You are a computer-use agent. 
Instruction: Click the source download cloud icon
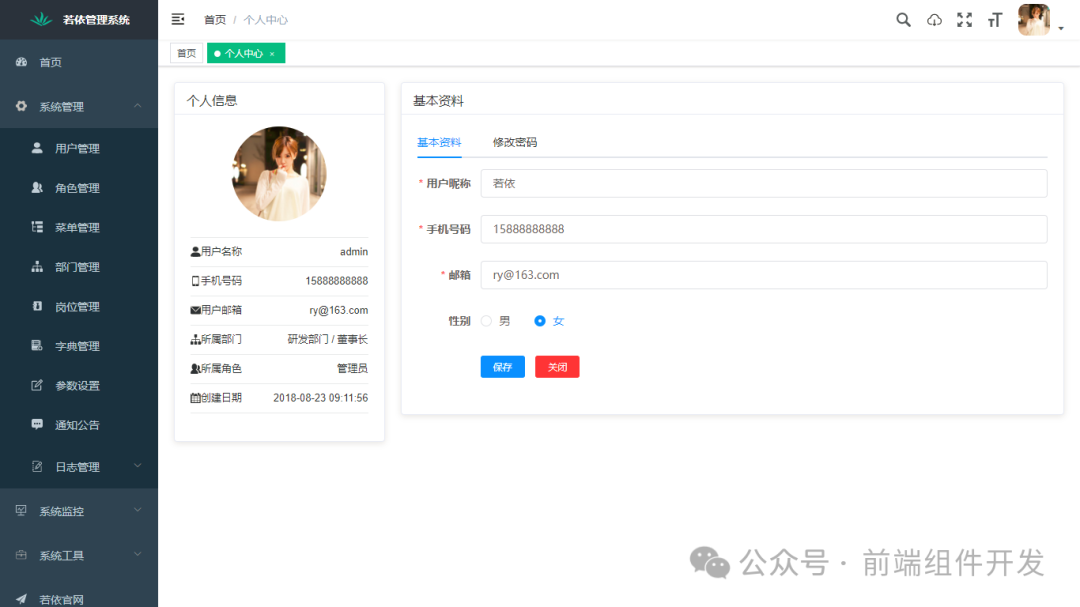934,19
